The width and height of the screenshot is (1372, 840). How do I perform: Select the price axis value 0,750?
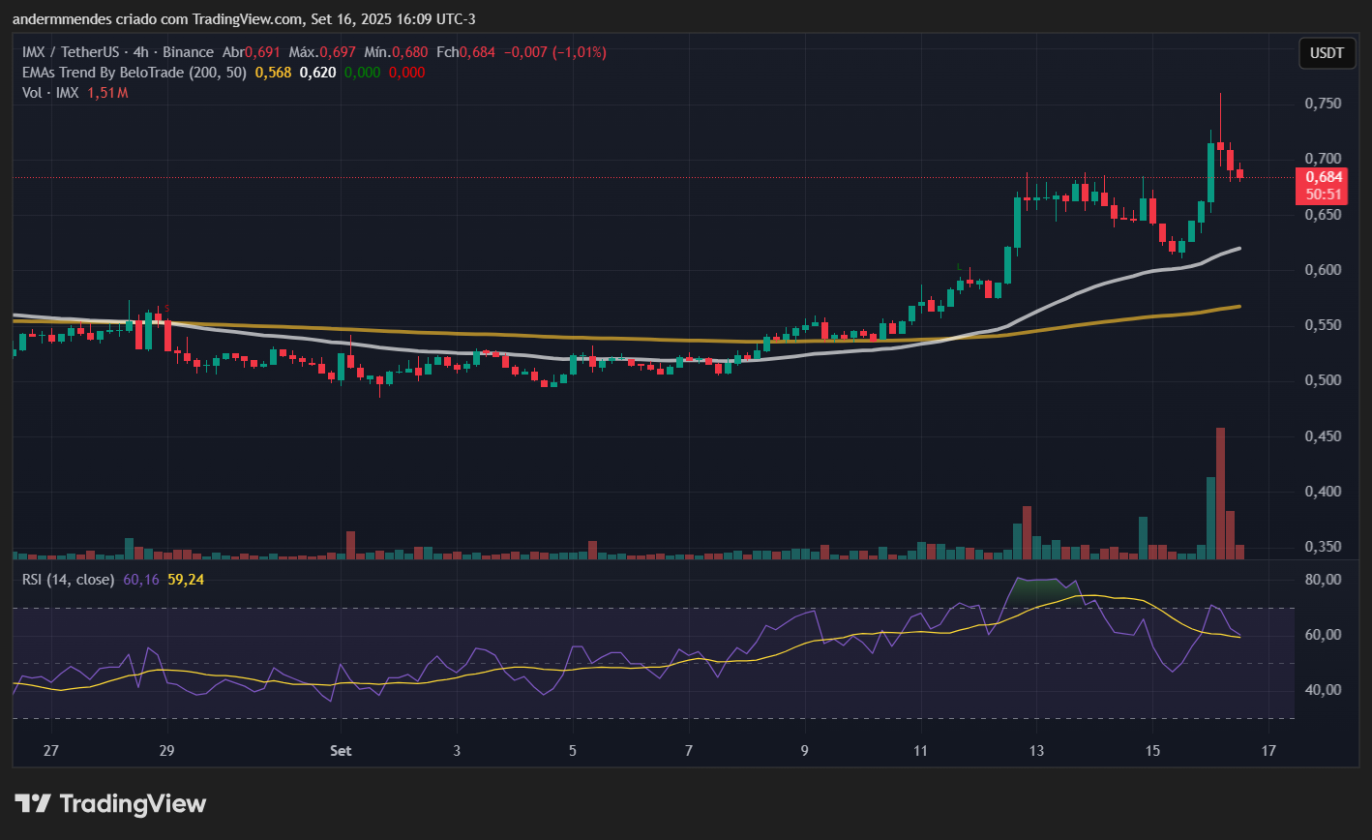[x=1321, y=101]
